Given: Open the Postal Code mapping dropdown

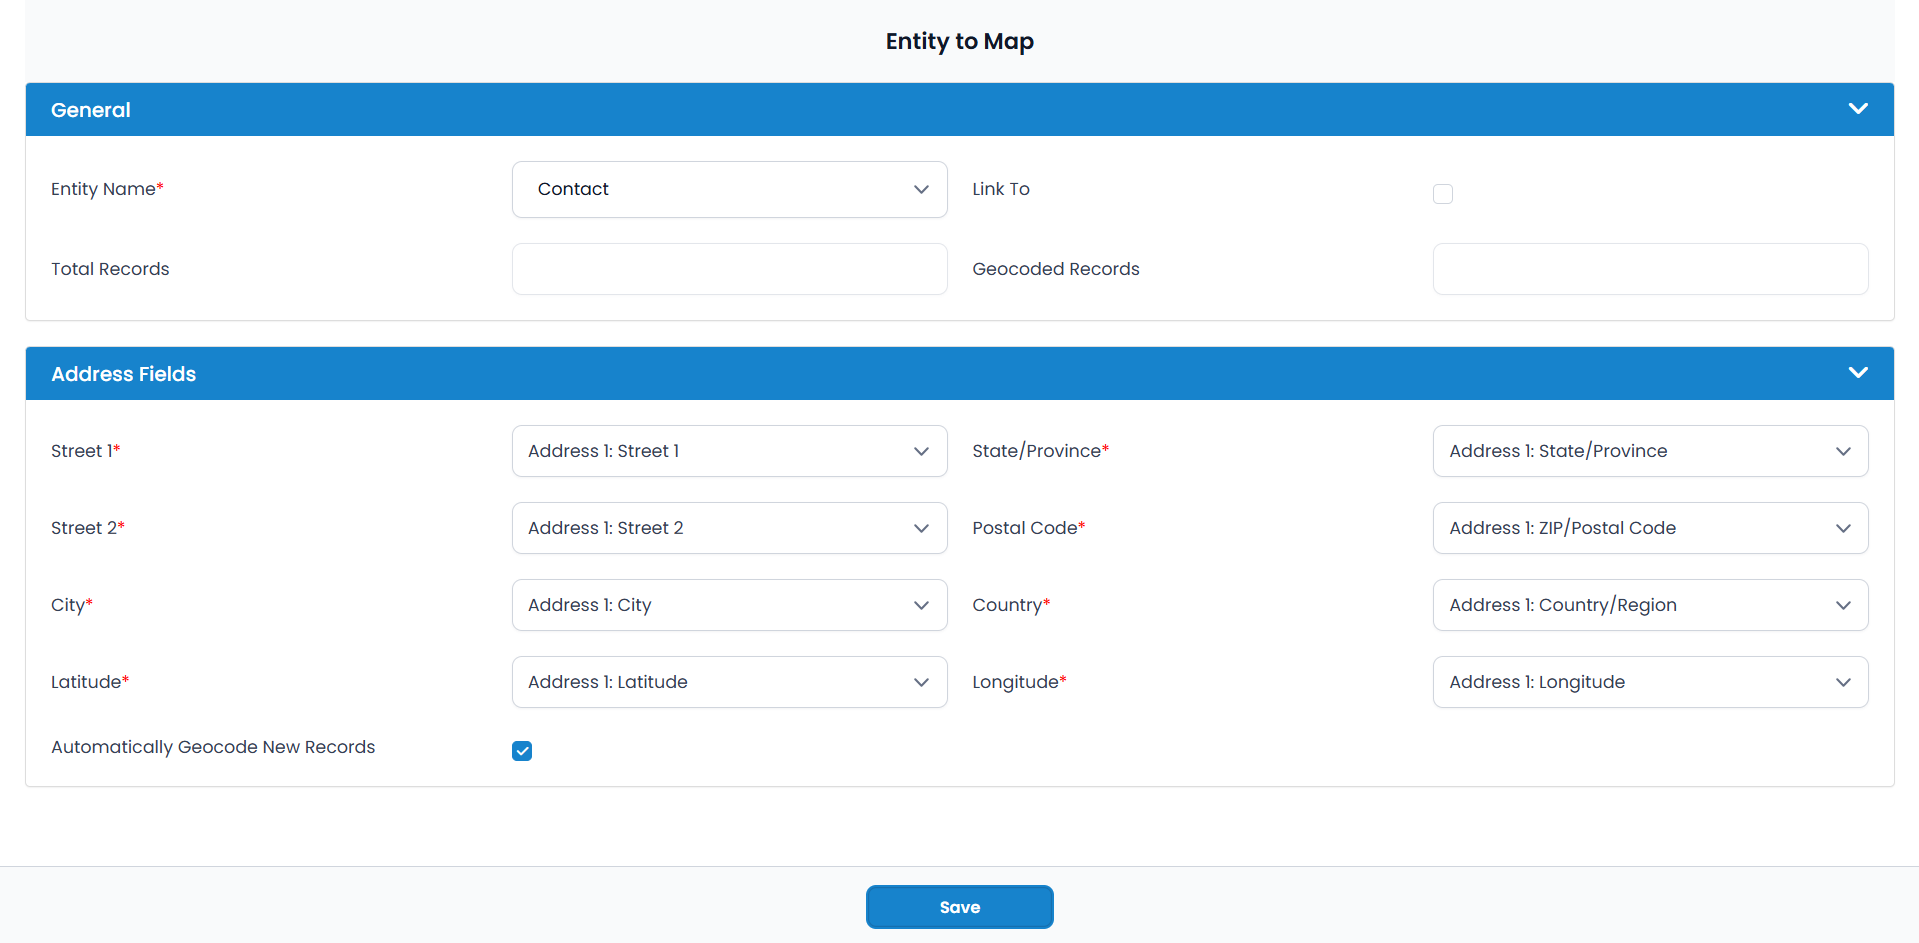Looking at the screenshot, I should click(x=1649, y=528).
